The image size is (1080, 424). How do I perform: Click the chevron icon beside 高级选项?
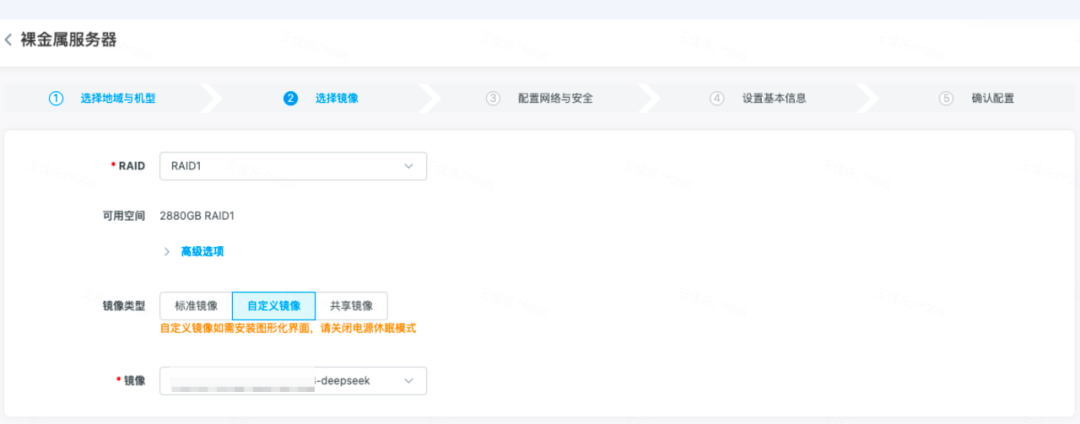click(167, 251)
